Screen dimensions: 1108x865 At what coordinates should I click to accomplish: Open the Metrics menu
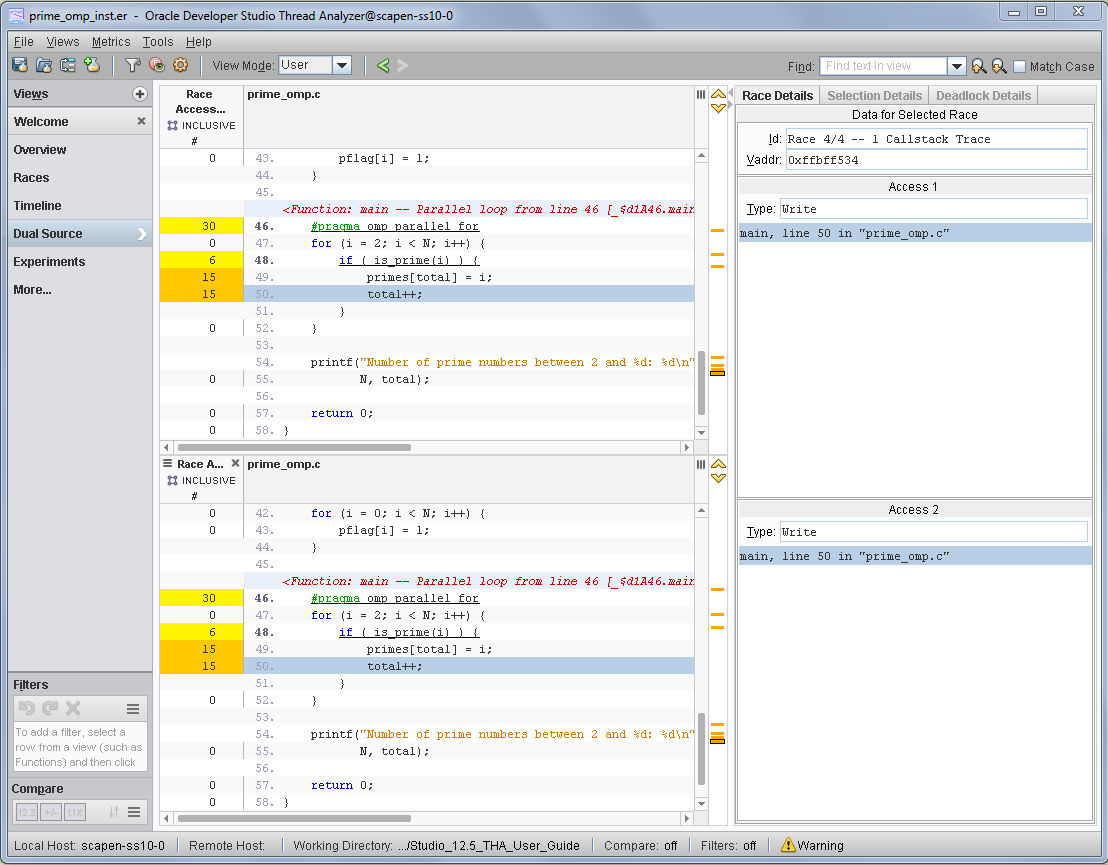click(111, 42)
